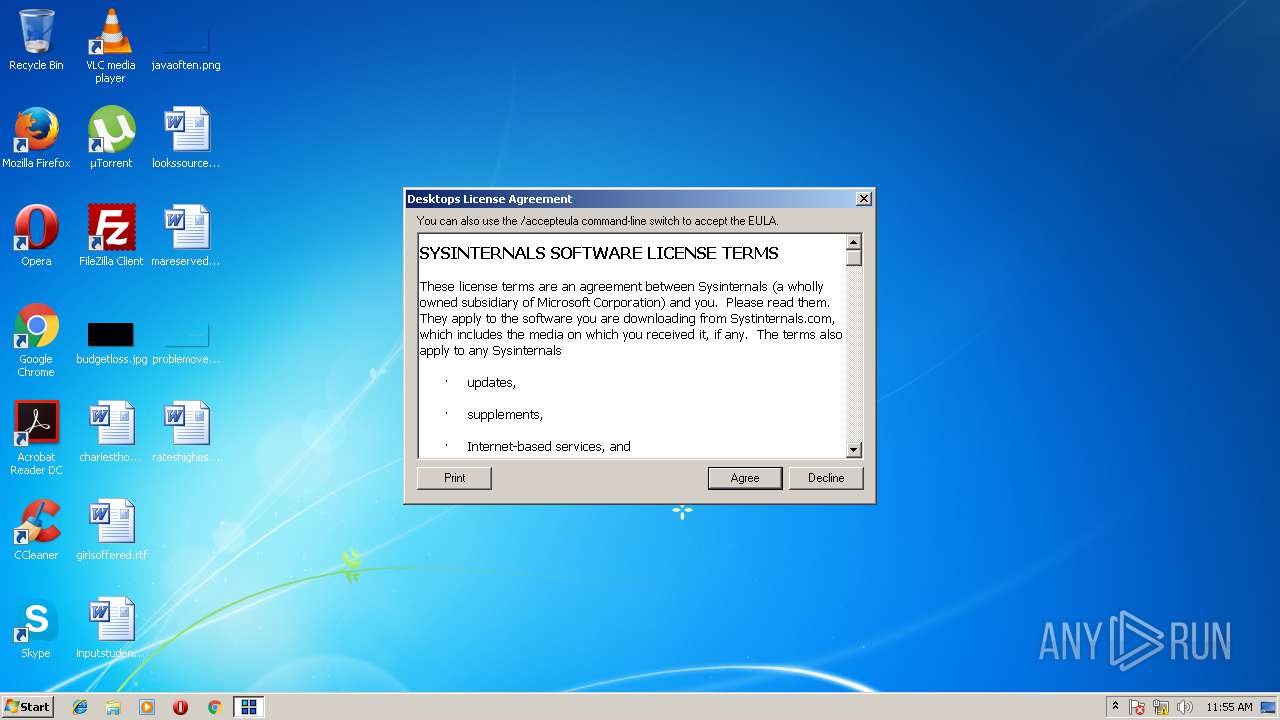The height and width of the screenshot is (720, 1280).
Task: Click 'Internet-based services, and' text
Action: [x=549, y=447]
